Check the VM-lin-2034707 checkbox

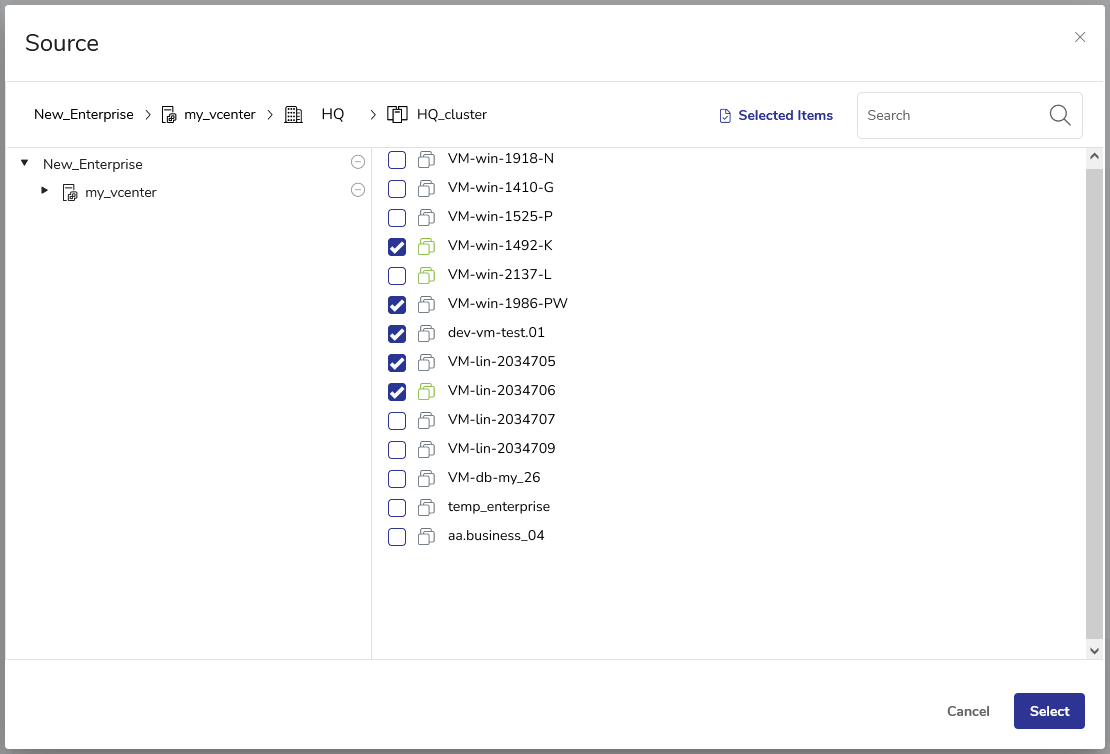pyautogui.click(x=397, y=421)
